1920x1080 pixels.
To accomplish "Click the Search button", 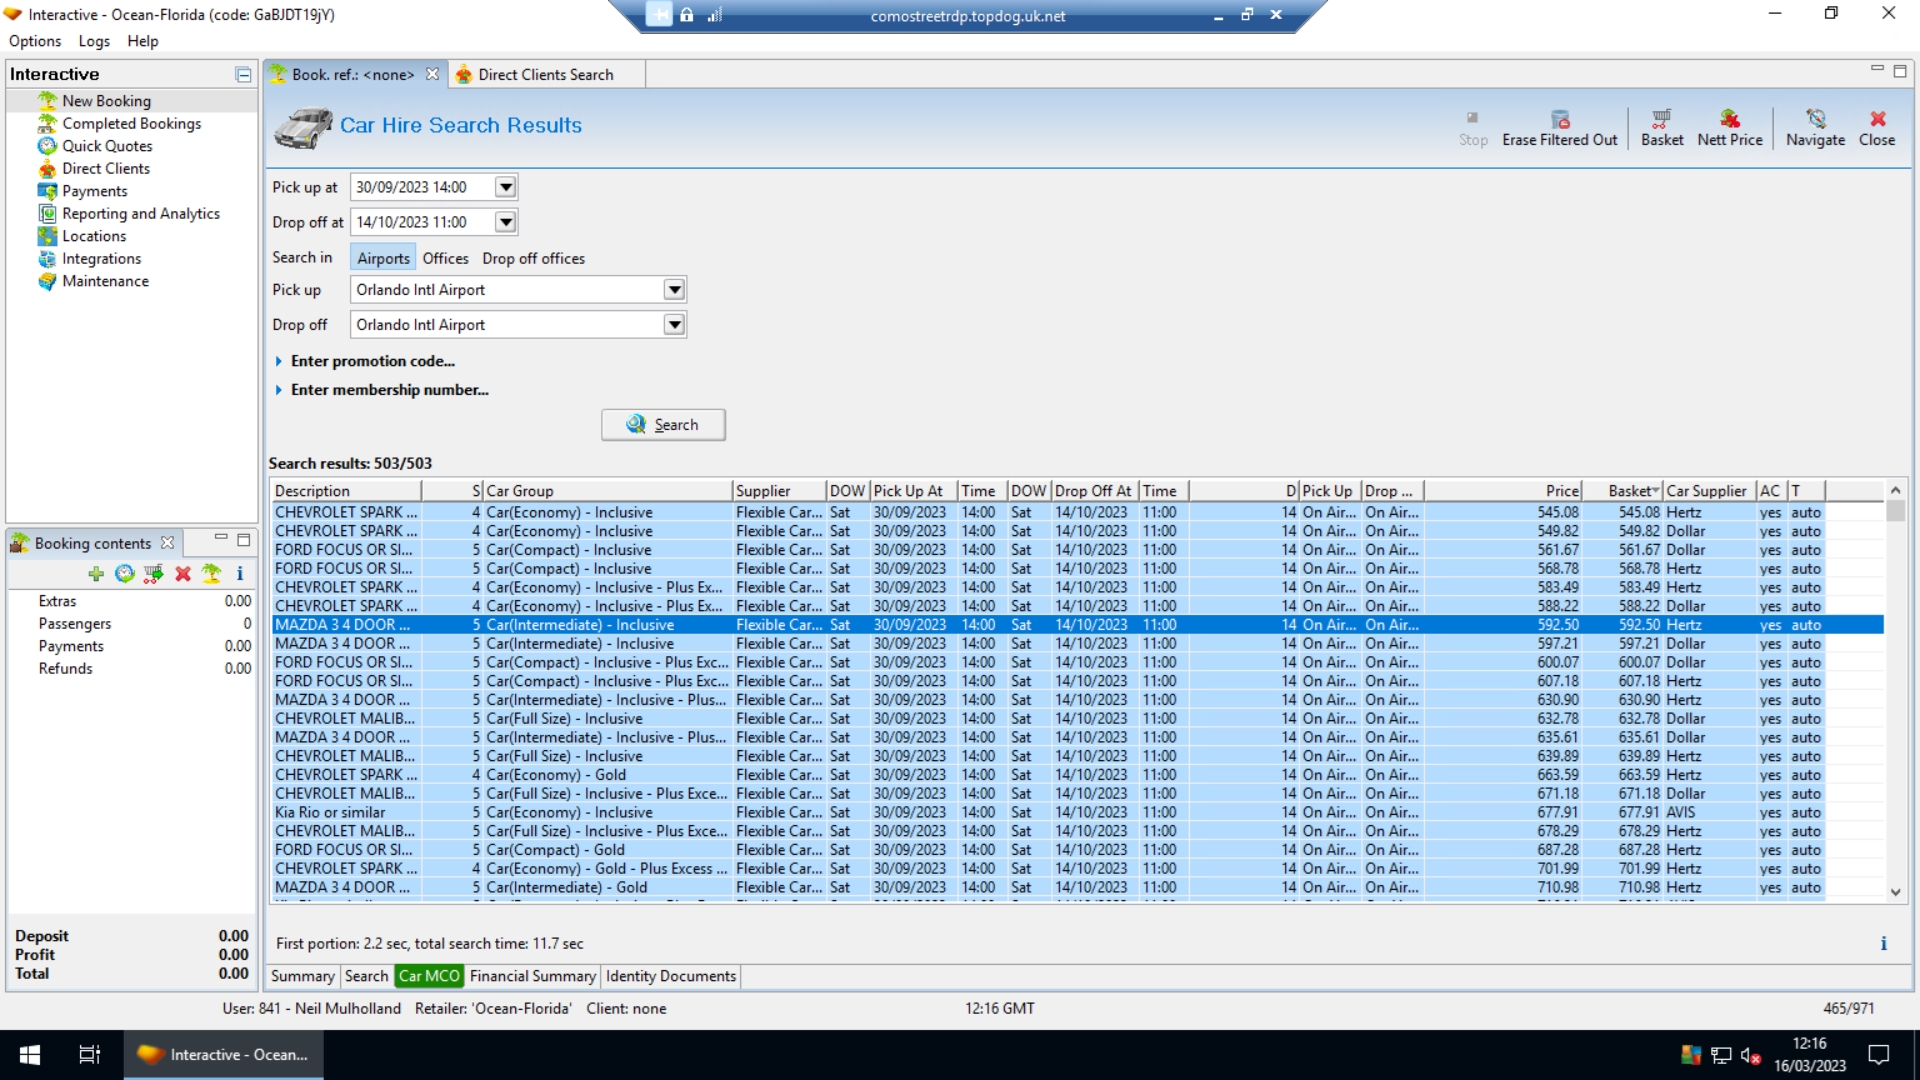I will (663, 425).
